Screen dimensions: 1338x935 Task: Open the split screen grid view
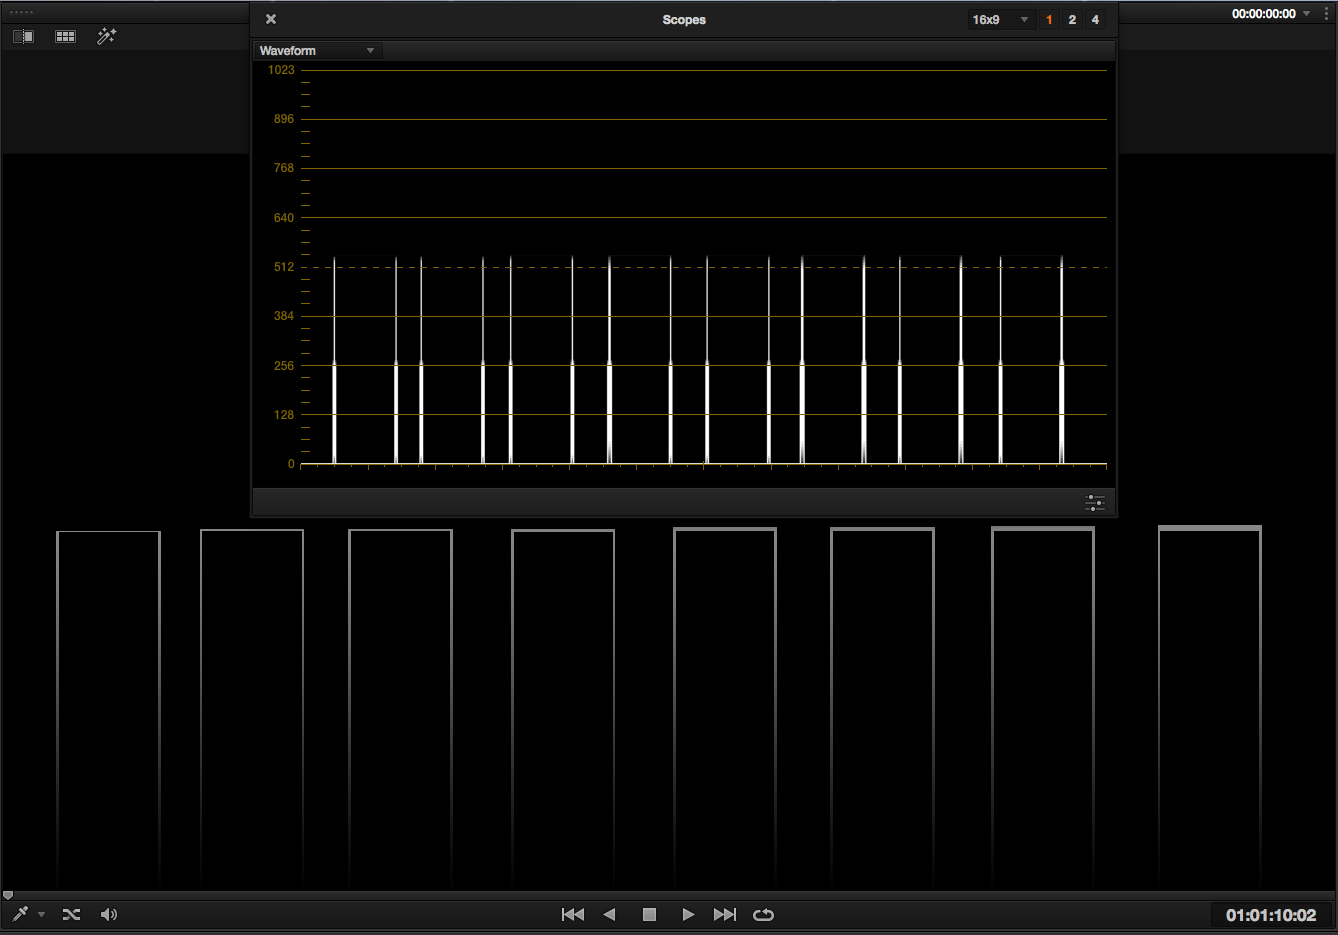tap(65, 37)
